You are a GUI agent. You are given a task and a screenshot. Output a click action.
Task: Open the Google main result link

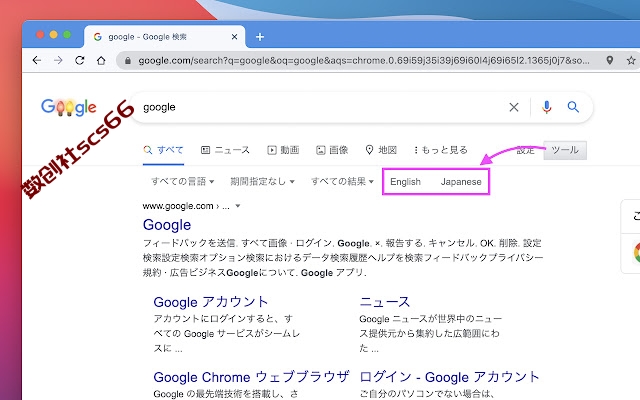[167, 225]
